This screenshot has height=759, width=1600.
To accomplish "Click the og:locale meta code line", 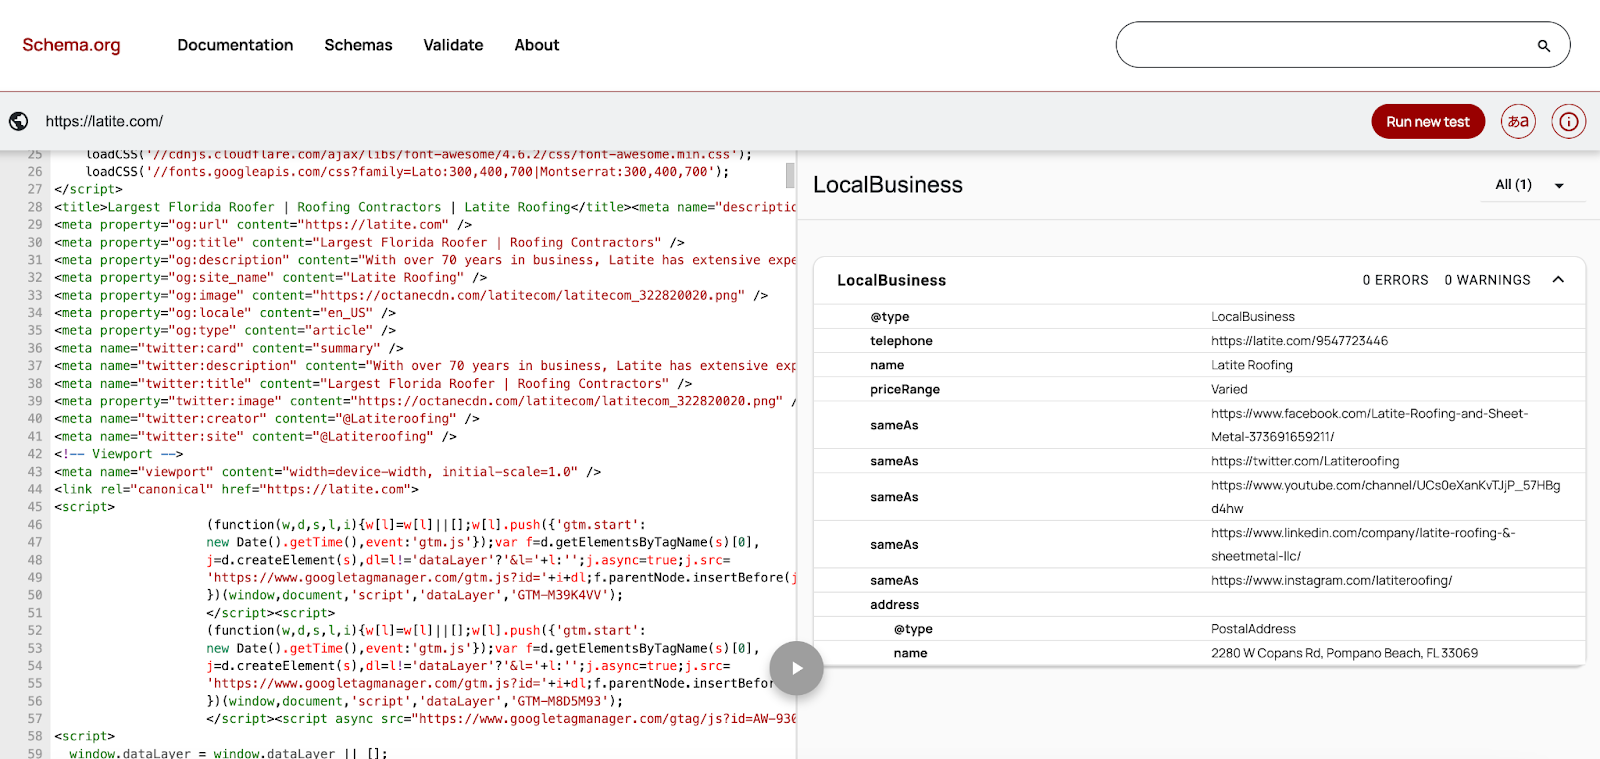I will tap(225, 313).
